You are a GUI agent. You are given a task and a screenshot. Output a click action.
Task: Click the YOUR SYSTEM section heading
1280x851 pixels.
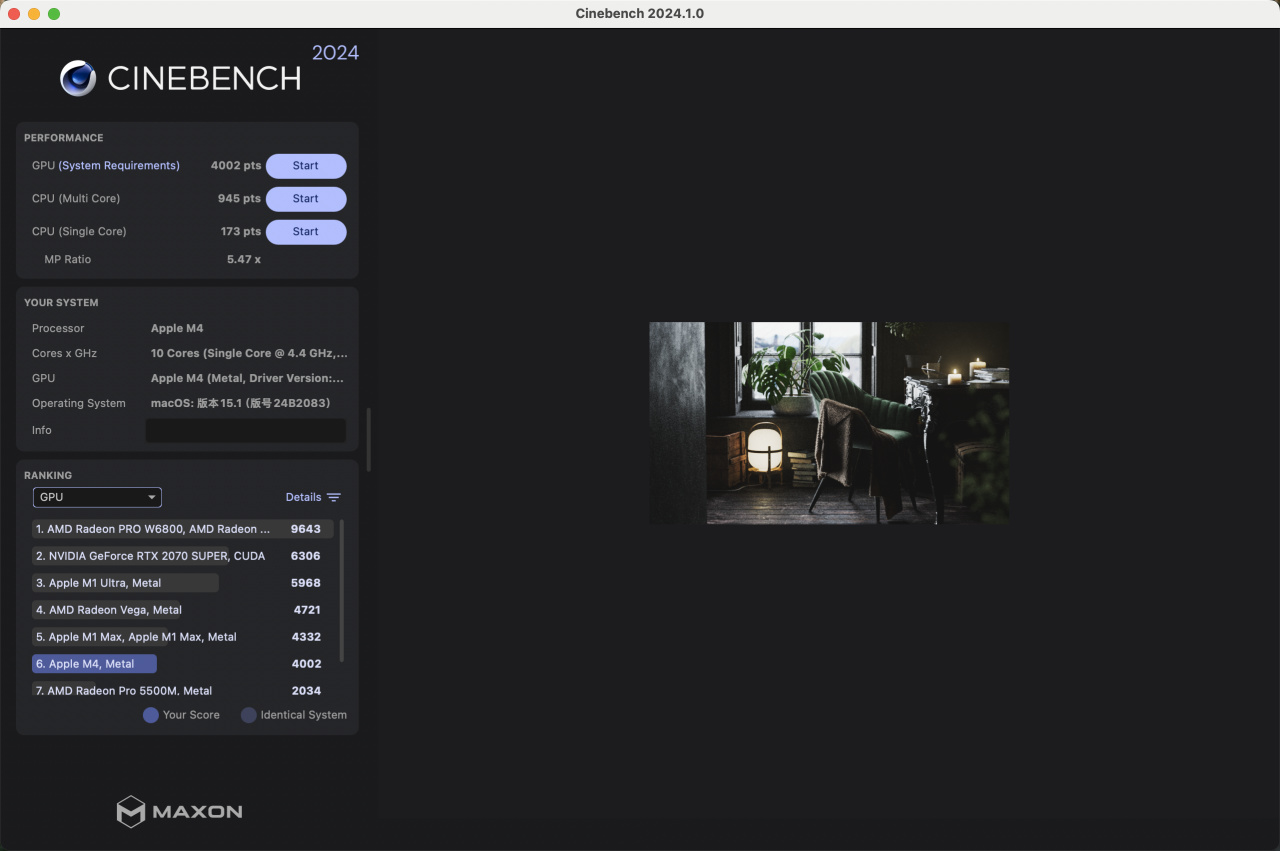pyautogui.click(x=61, y=303)
